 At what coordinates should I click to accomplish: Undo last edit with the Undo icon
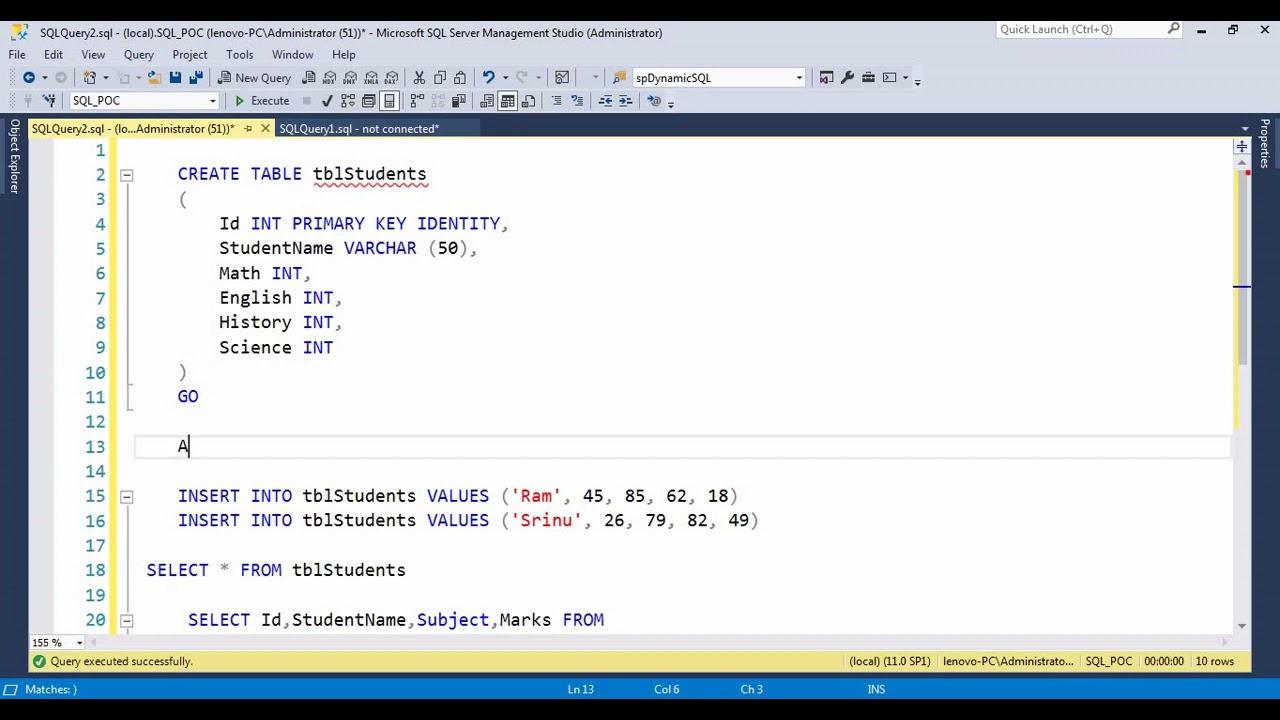pyautogui.click(x=488, y=77)
